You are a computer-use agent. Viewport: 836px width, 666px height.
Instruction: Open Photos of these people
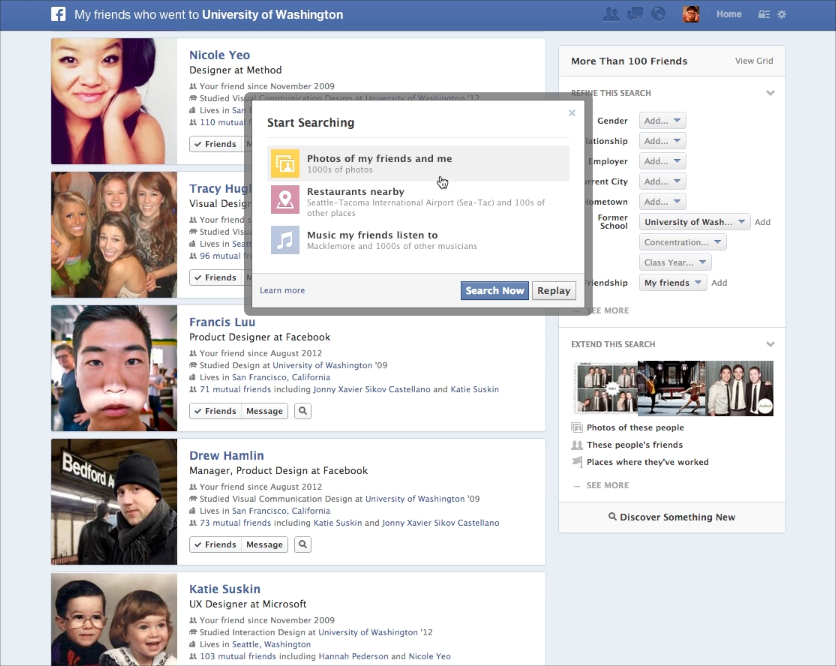tap(635, 428)
